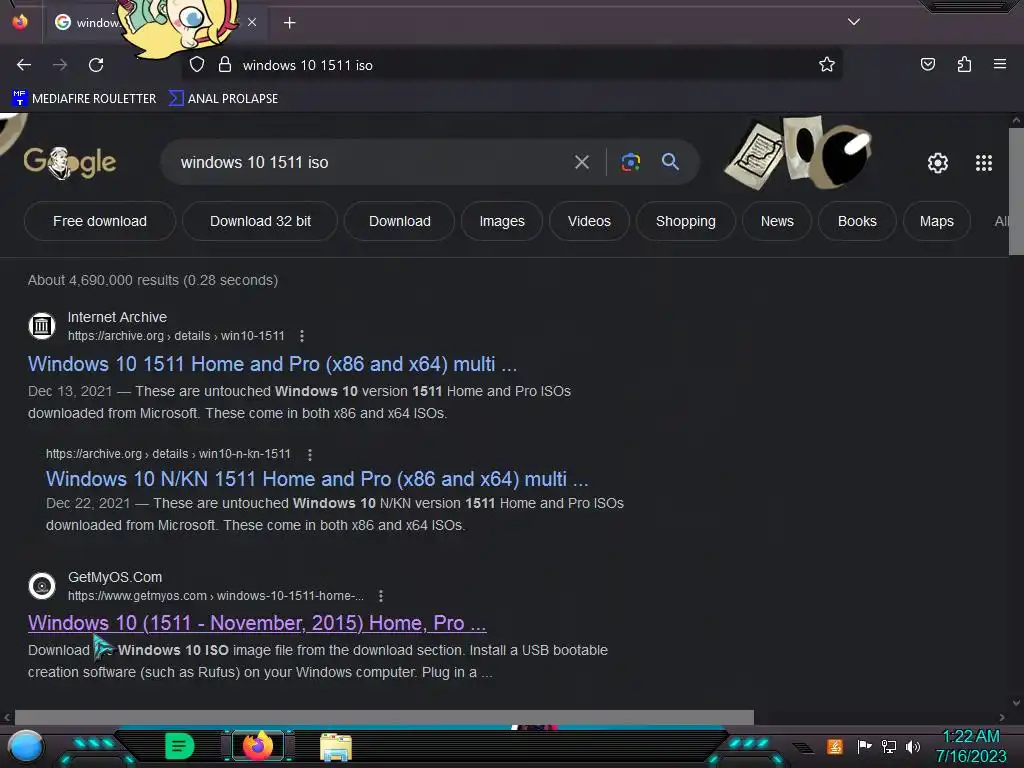Open the ANAL PROLAPSE bookmark

point(223,99)
